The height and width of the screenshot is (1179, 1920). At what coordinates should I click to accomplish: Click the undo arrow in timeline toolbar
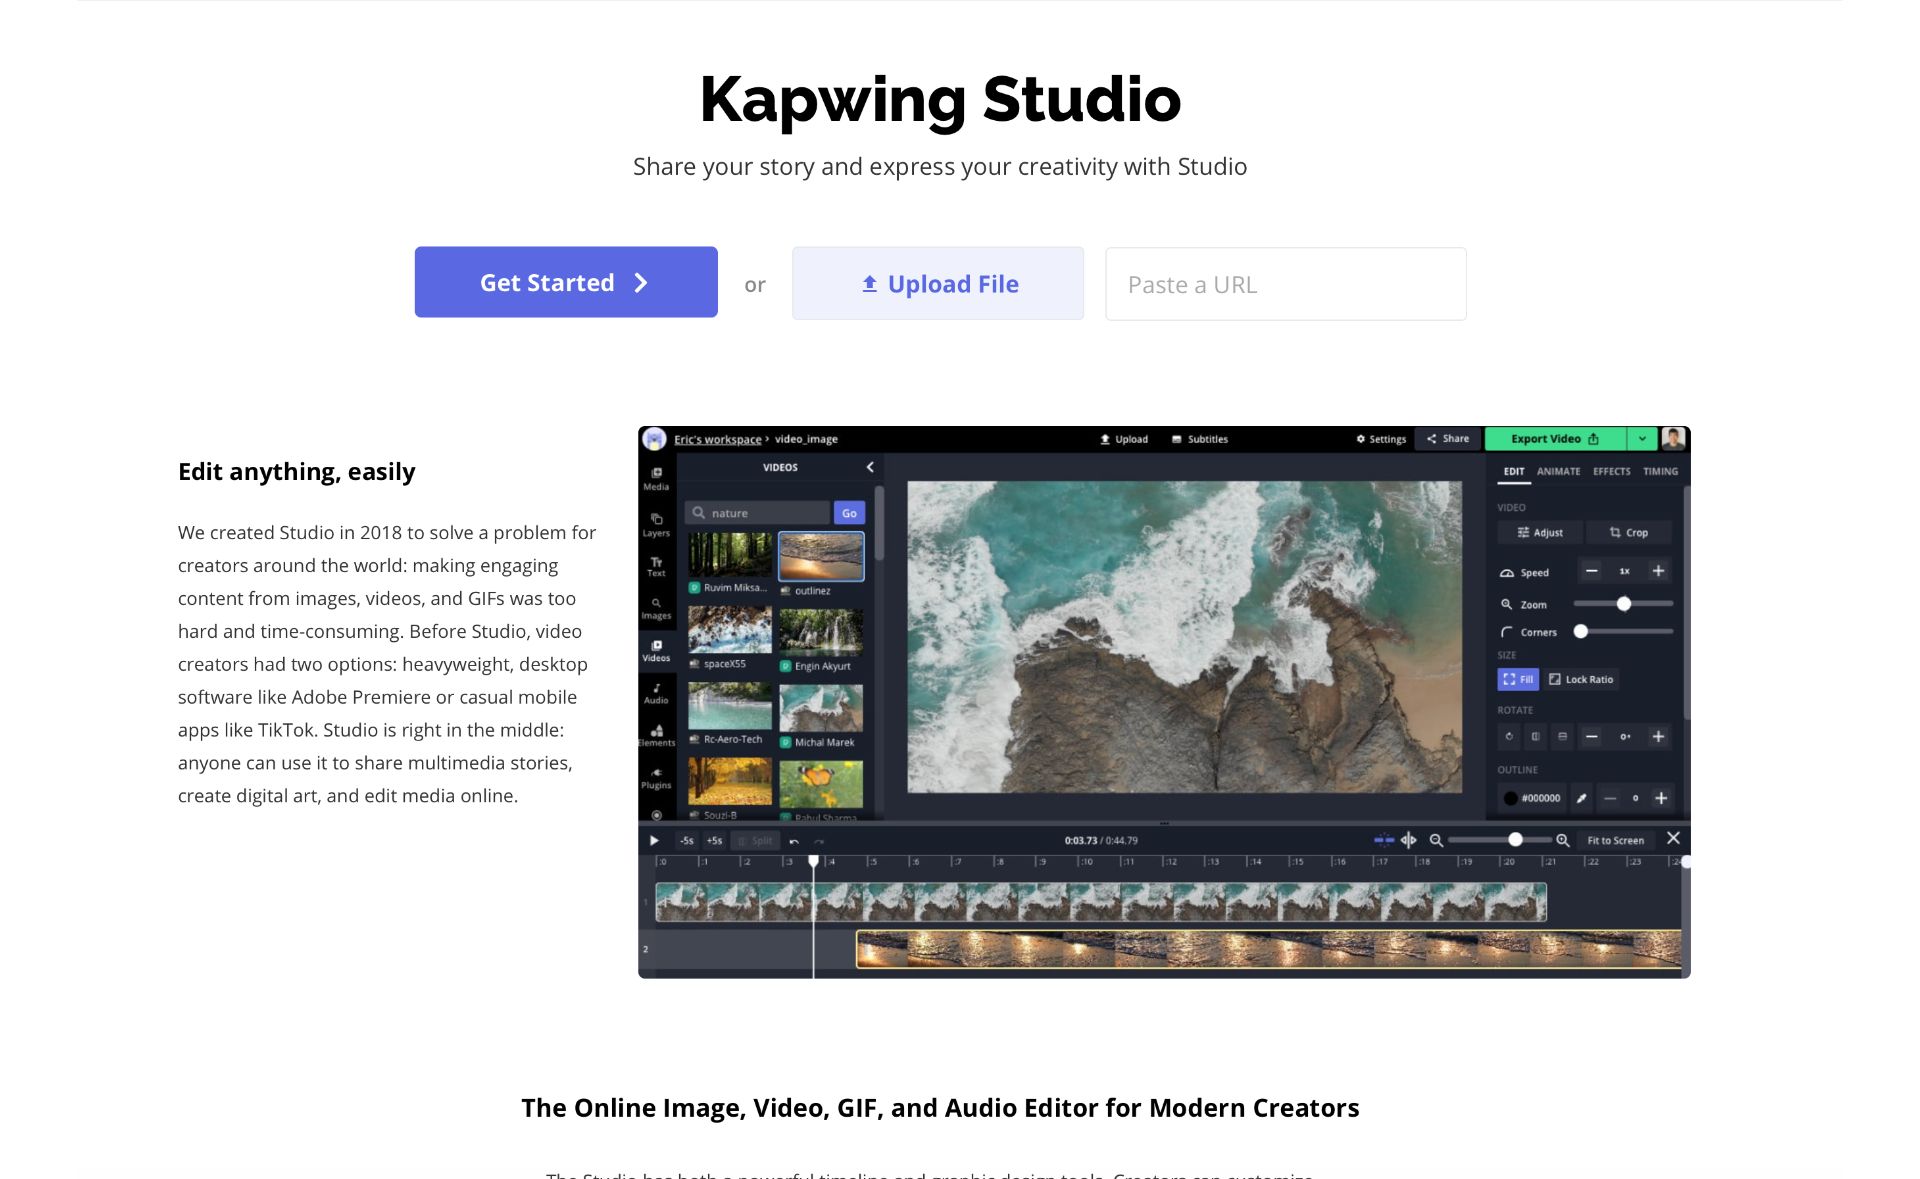(794, 841)
